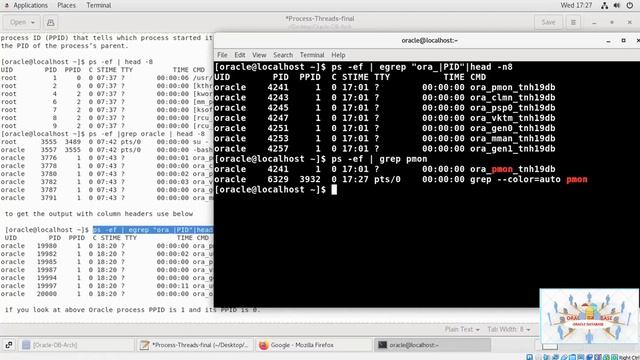Click the terminal icon in taskbar
This screenshot has height=360, width=640.
click(382, 345)
